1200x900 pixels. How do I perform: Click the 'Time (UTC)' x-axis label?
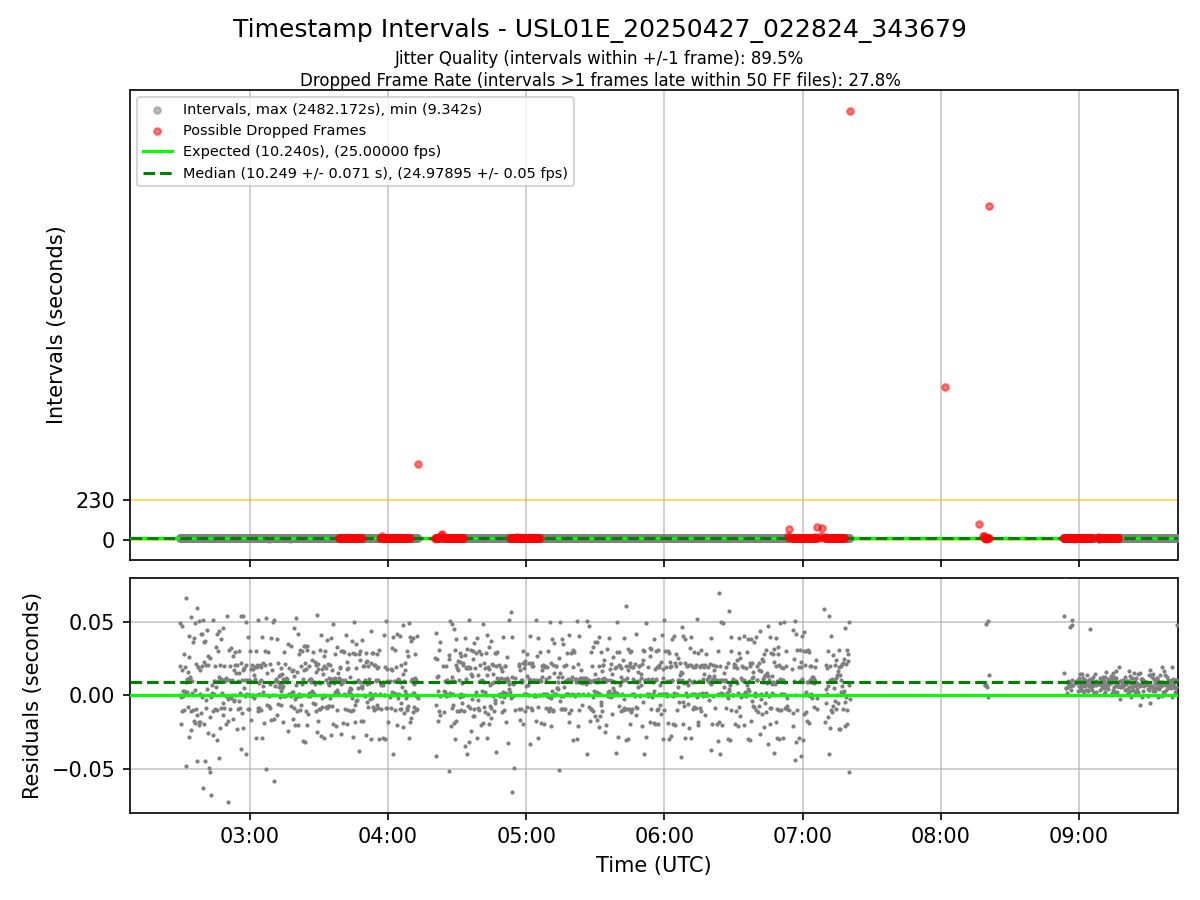coord(654,865)
